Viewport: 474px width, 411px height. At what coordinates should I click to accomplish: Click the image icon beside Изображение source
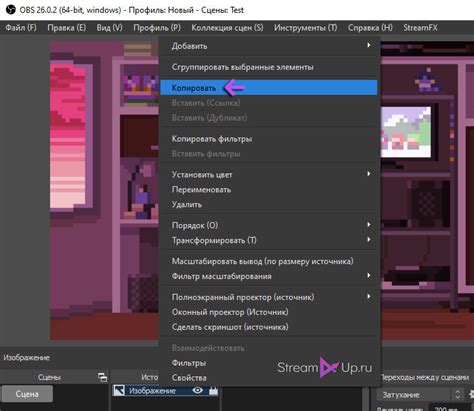pyautogui.click(x=119, y=390)
